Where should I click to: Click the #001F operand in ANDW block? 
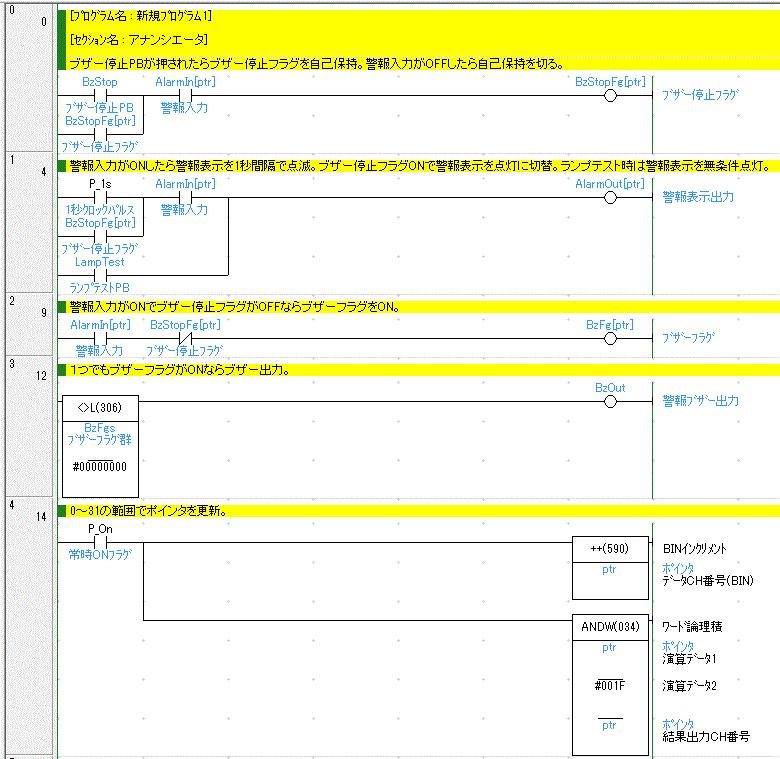[x=609, y=685]
